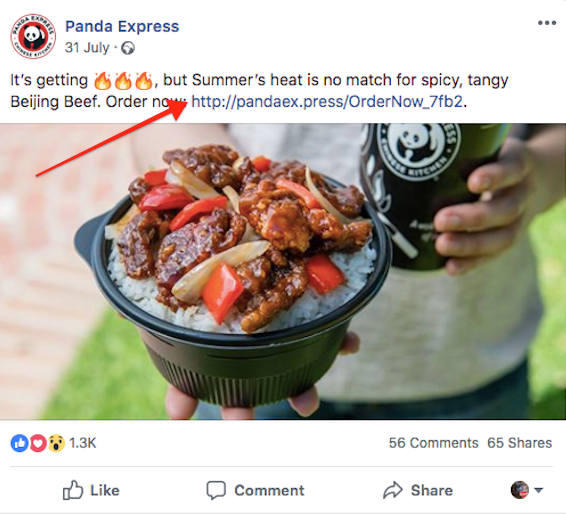Open the Beijing Beef bowl photo
This screenshot has width=566, height=514.
pyautogui.click(x=283, y=271)
